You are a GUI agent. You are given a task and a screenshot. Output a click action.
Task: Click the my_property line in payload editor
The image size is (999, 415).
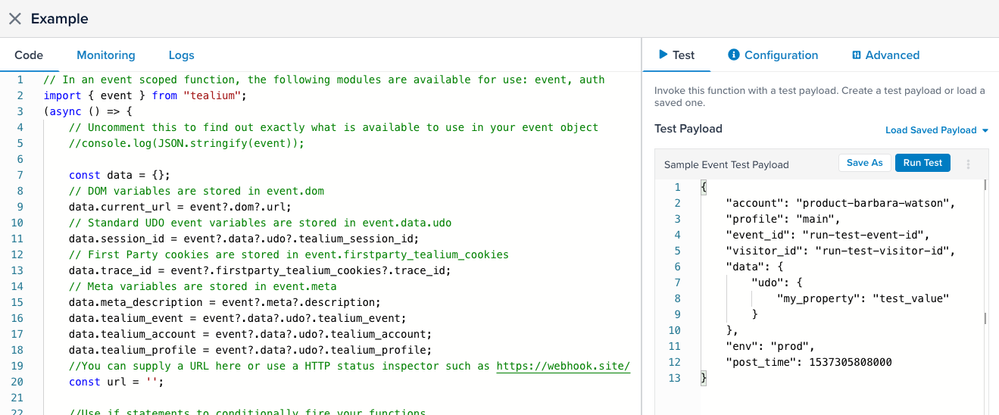click(862, 298)
